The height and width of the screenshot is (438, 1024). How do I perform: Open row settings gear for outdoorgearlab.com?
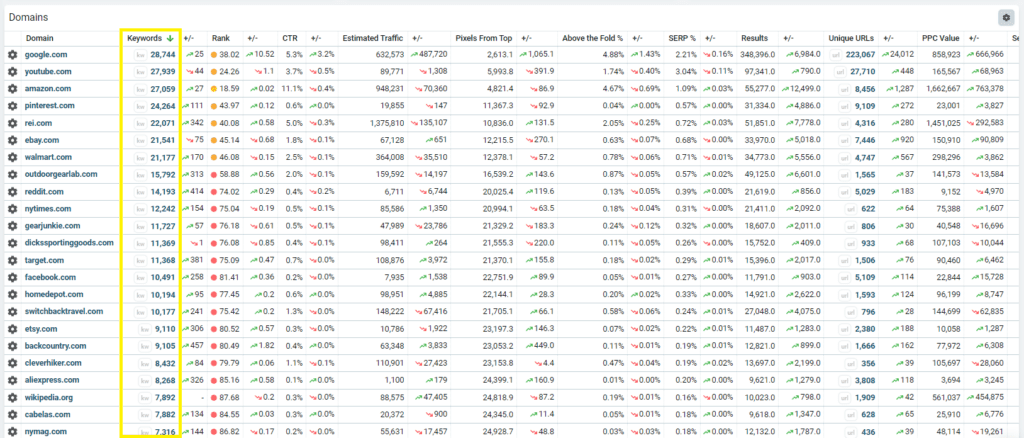(x=12, y=174)
